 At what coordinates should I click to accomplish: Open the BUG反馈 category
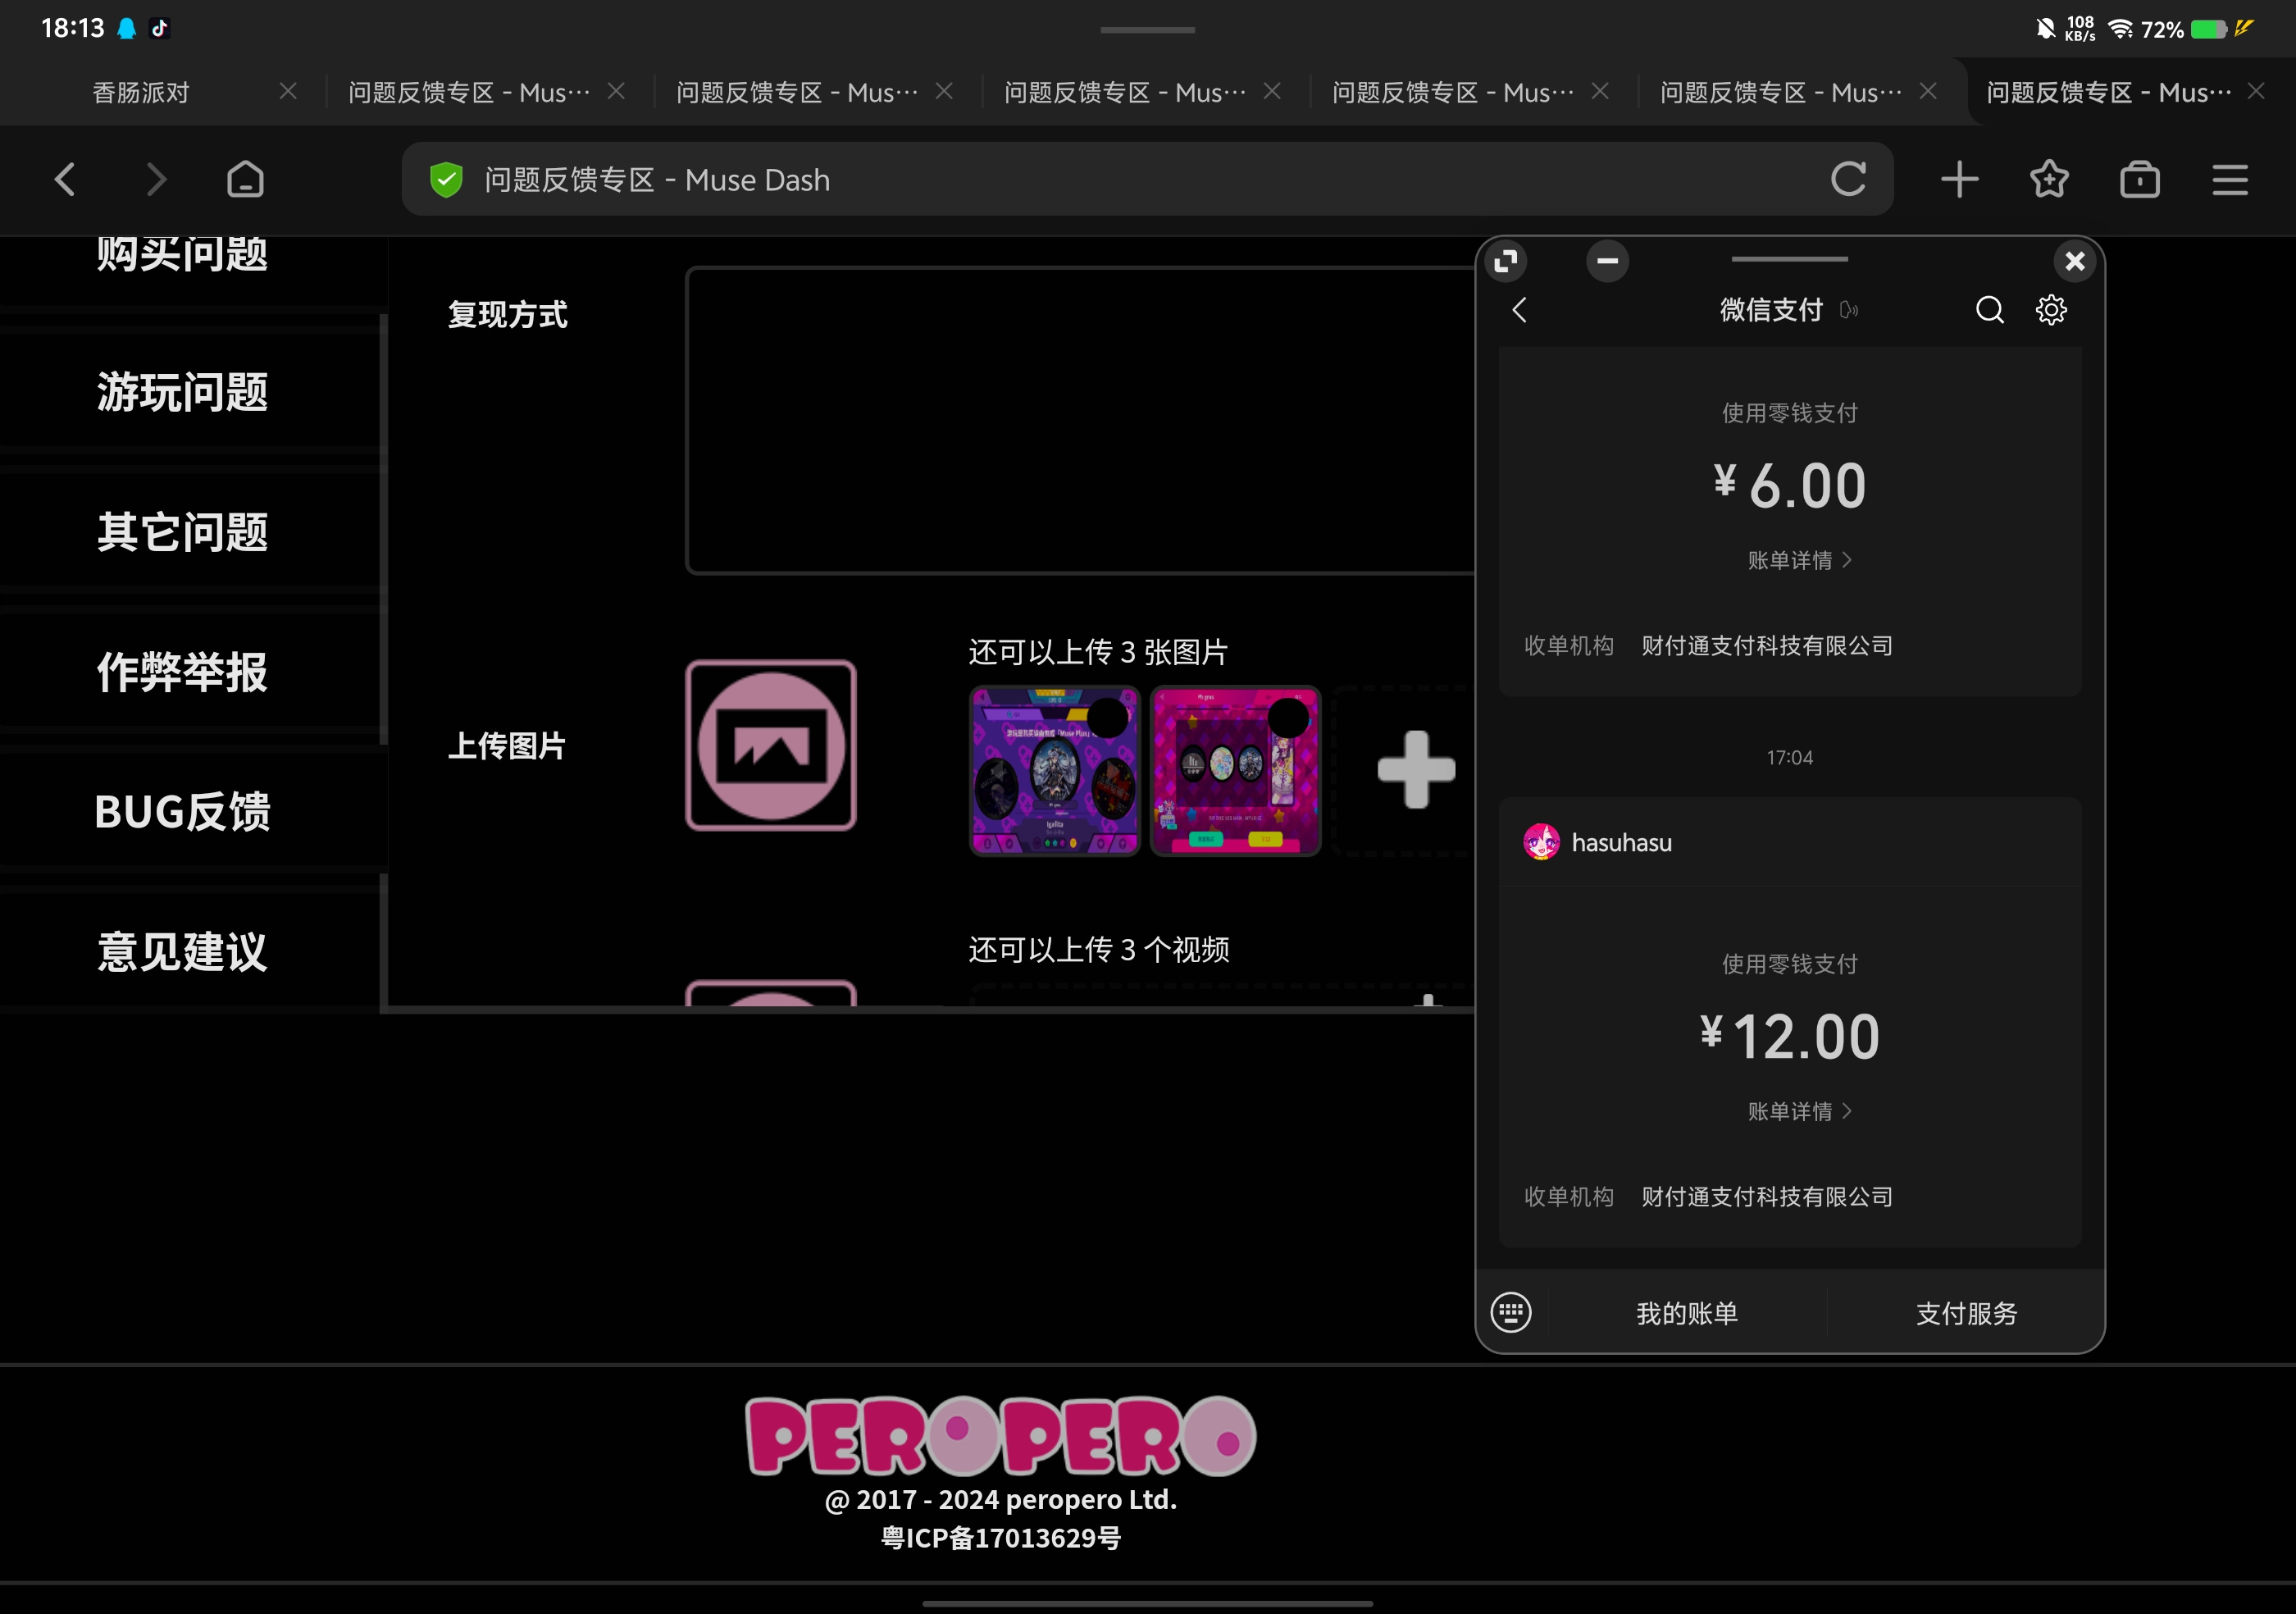(x=182, y=812)
